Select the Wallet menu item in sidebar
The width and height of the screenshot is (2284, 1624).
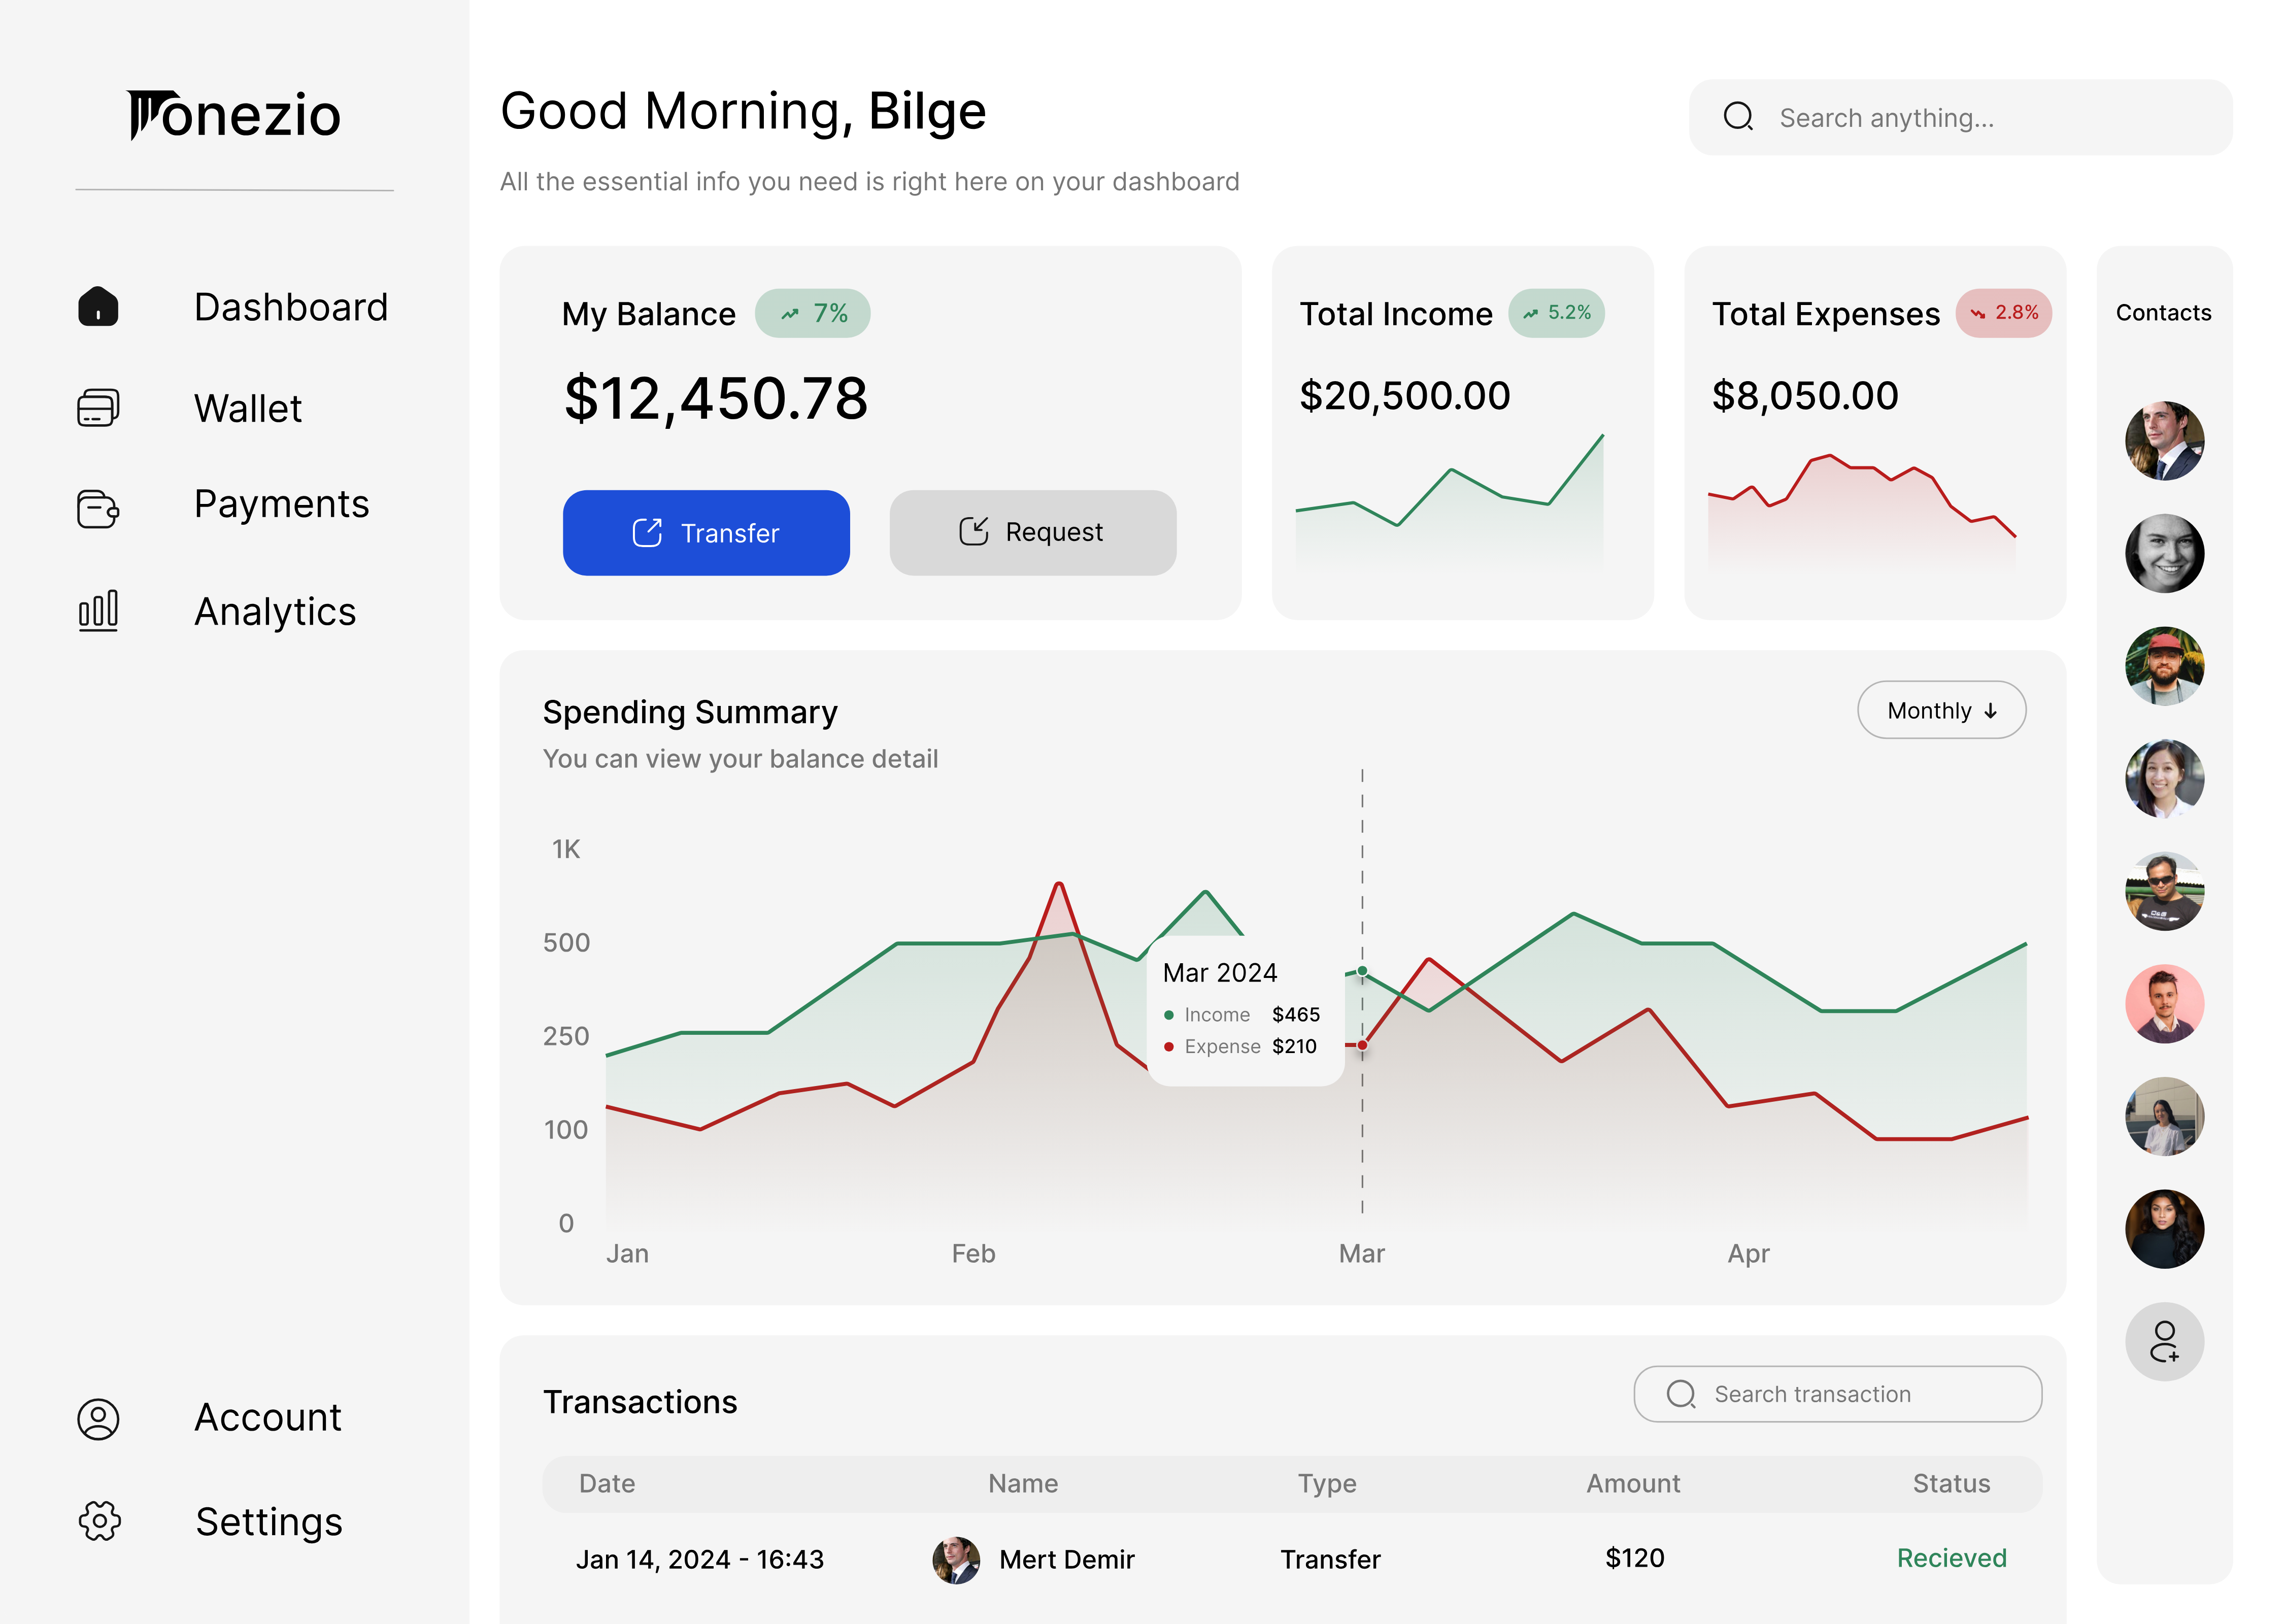pyautogui.click(x=248, y=408)
